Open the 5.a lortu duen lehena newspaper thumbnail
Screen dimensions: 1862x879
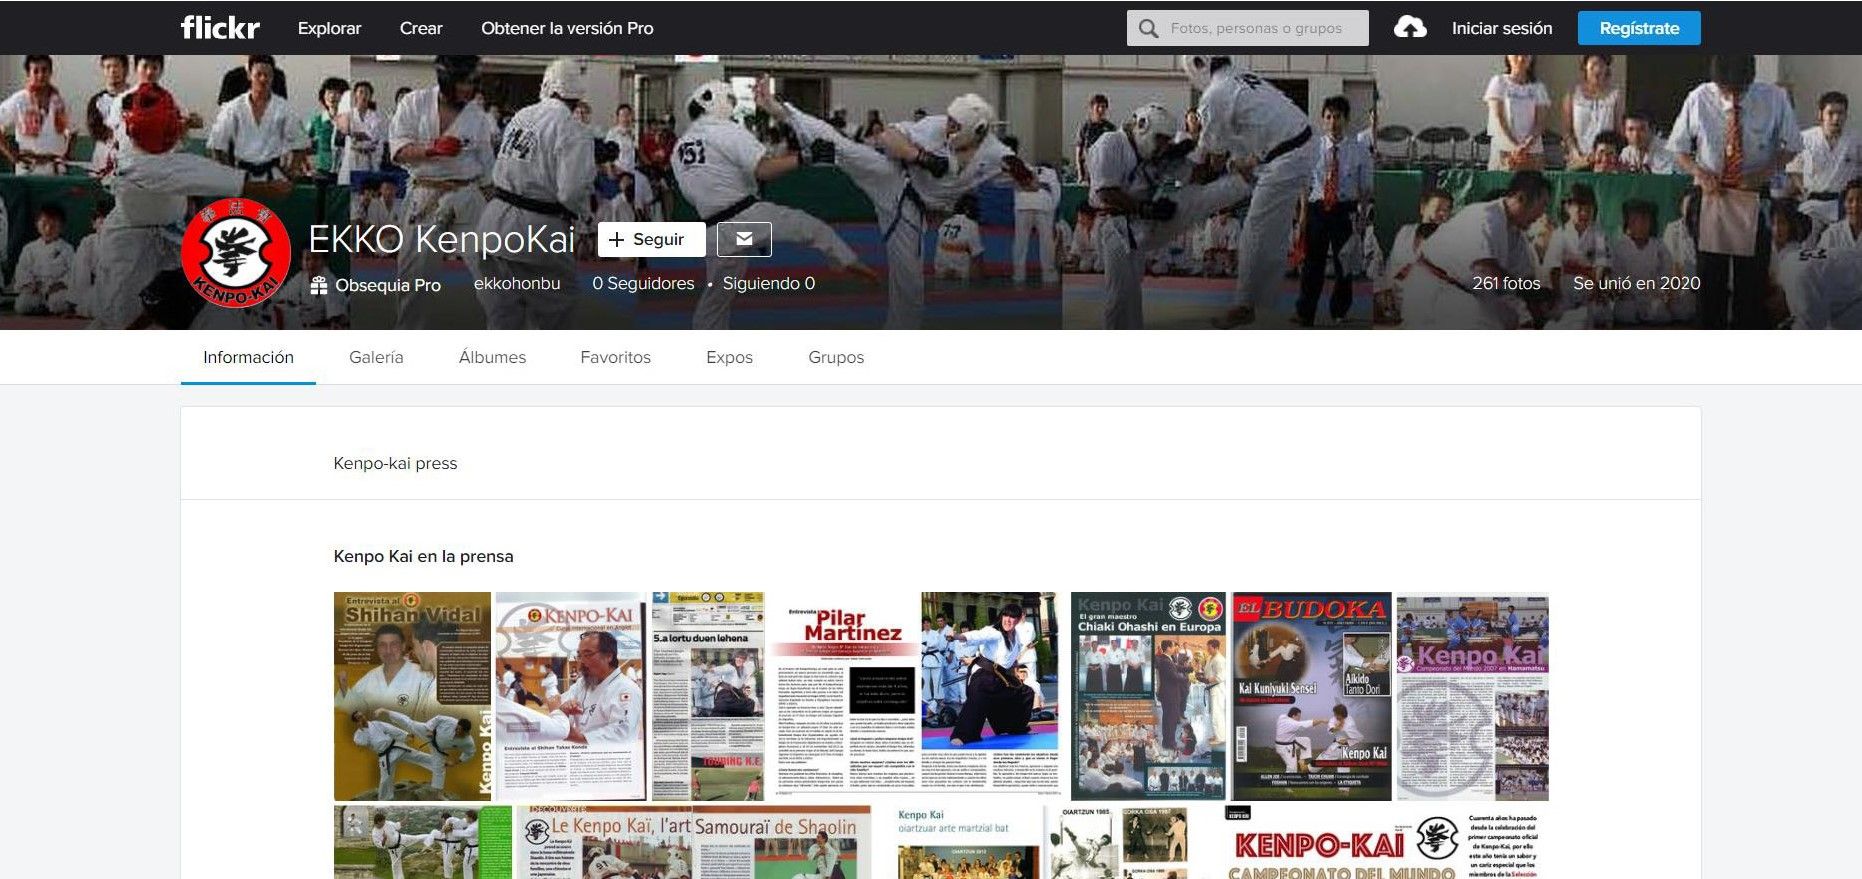pyautogui.click(x=707, y=696)
